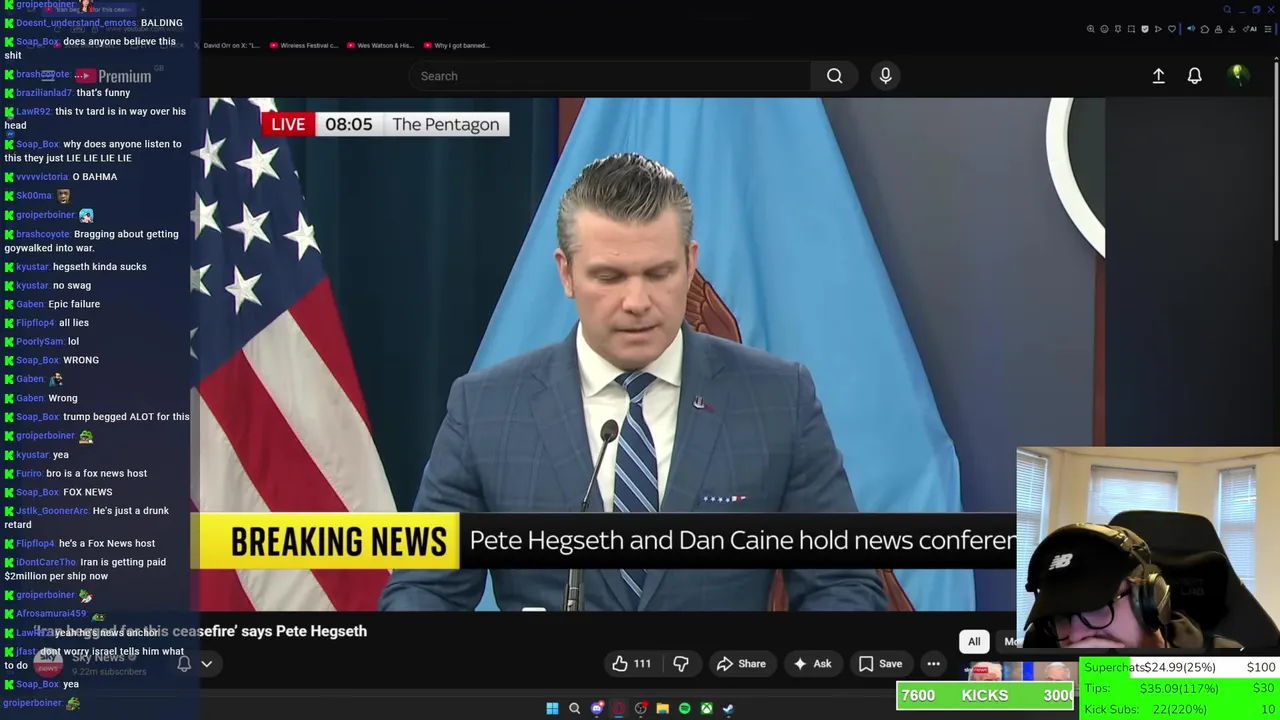Open Xbox app from the taskbar
Screen dimensions: 1280x720
coord(706,709)
